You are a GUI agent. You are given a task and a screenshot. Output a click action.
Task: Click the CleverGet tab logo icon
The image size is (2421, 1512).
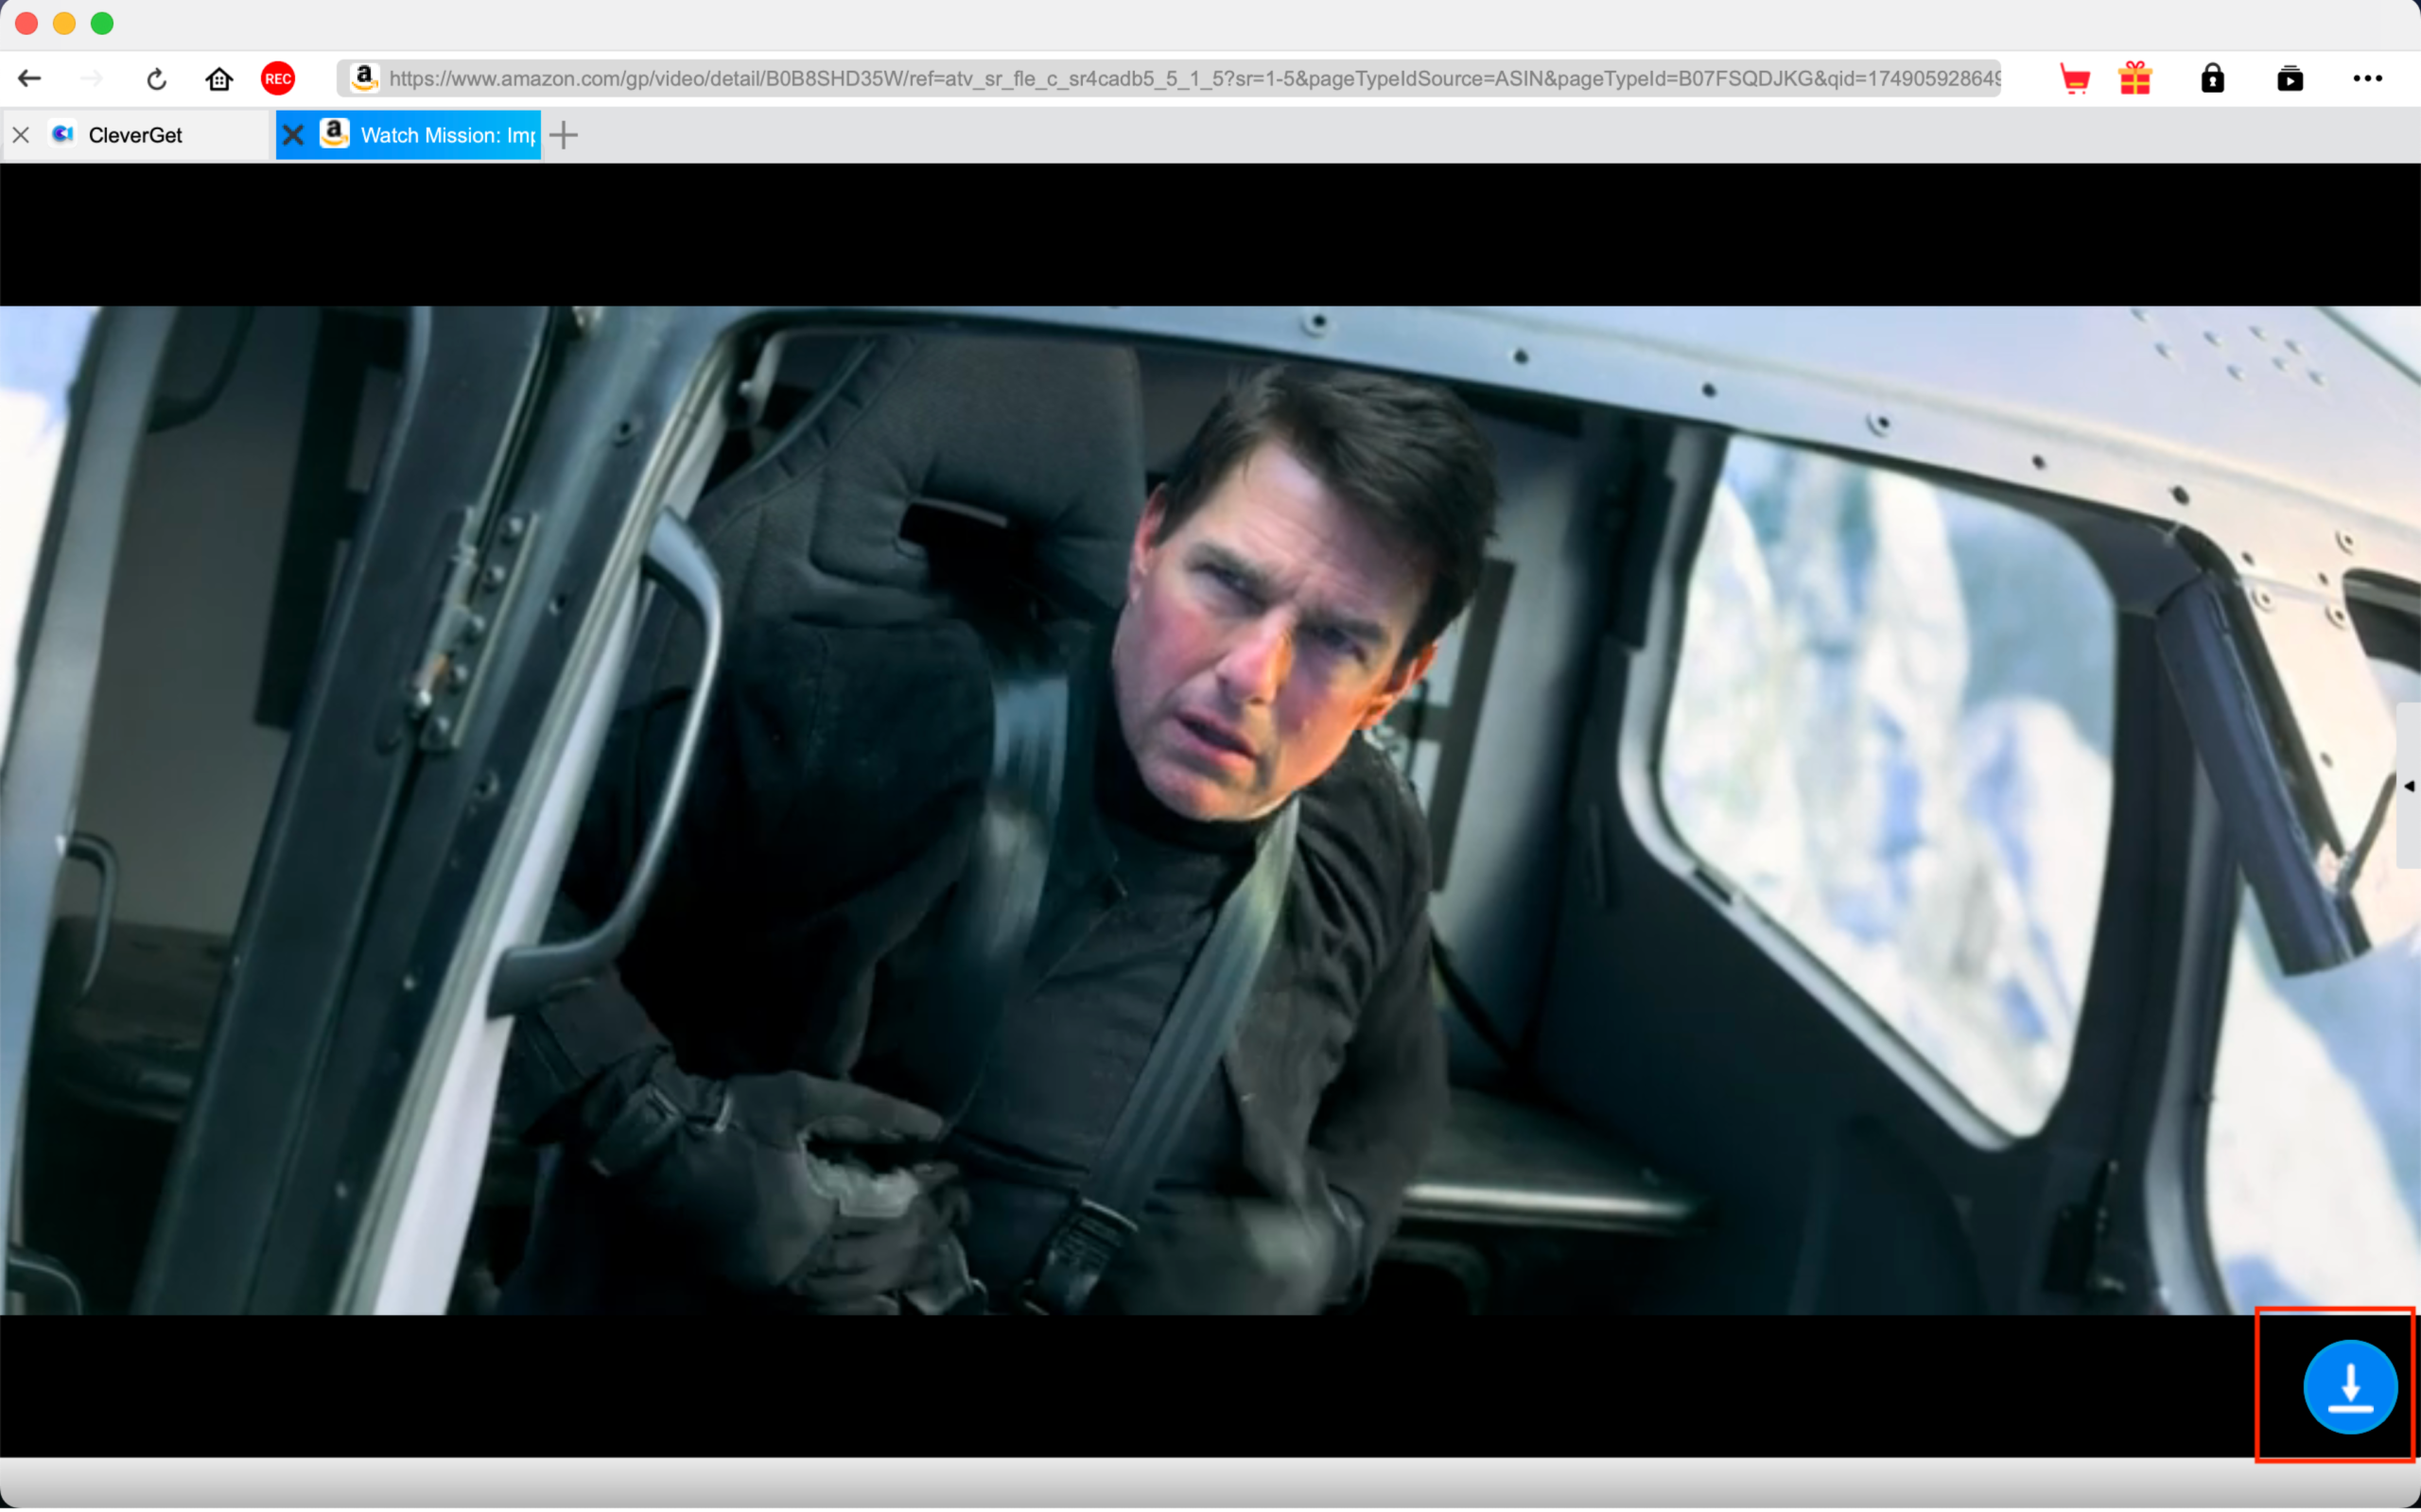coord(63,134)
